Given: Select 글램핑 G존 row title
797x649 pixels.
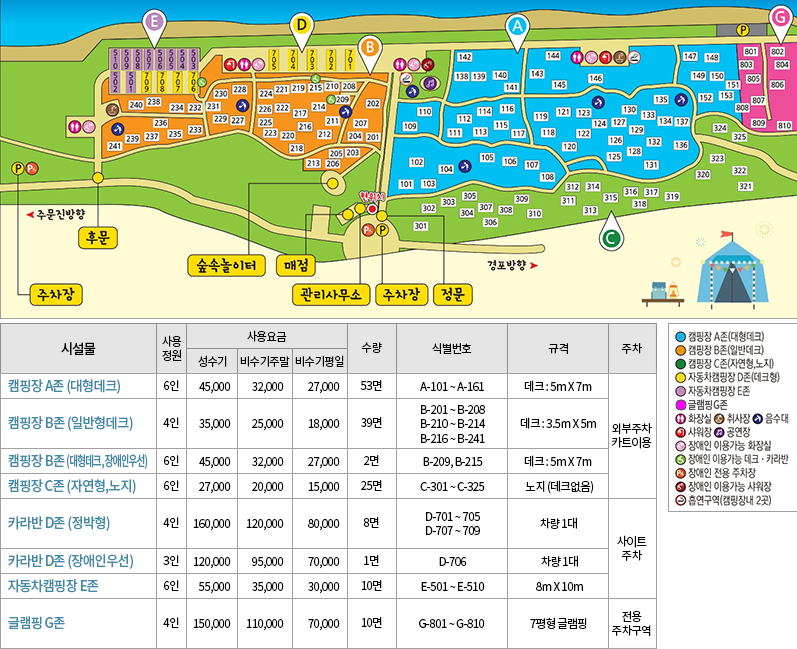Looking at the screenshot, I should 36,622.
